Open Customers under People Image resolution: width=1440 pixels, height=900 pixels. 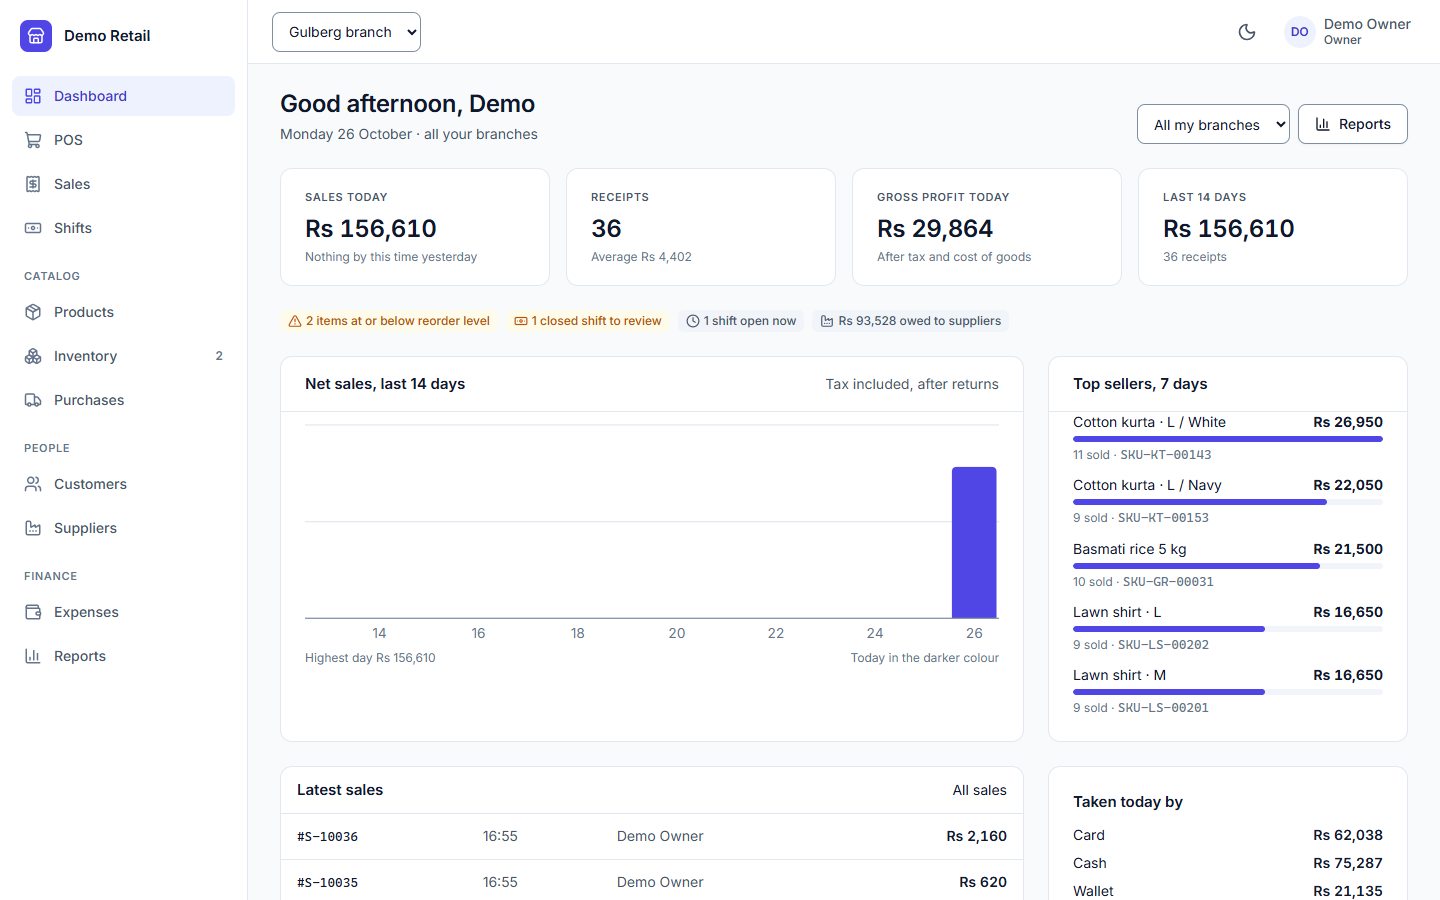click(123, 484)
